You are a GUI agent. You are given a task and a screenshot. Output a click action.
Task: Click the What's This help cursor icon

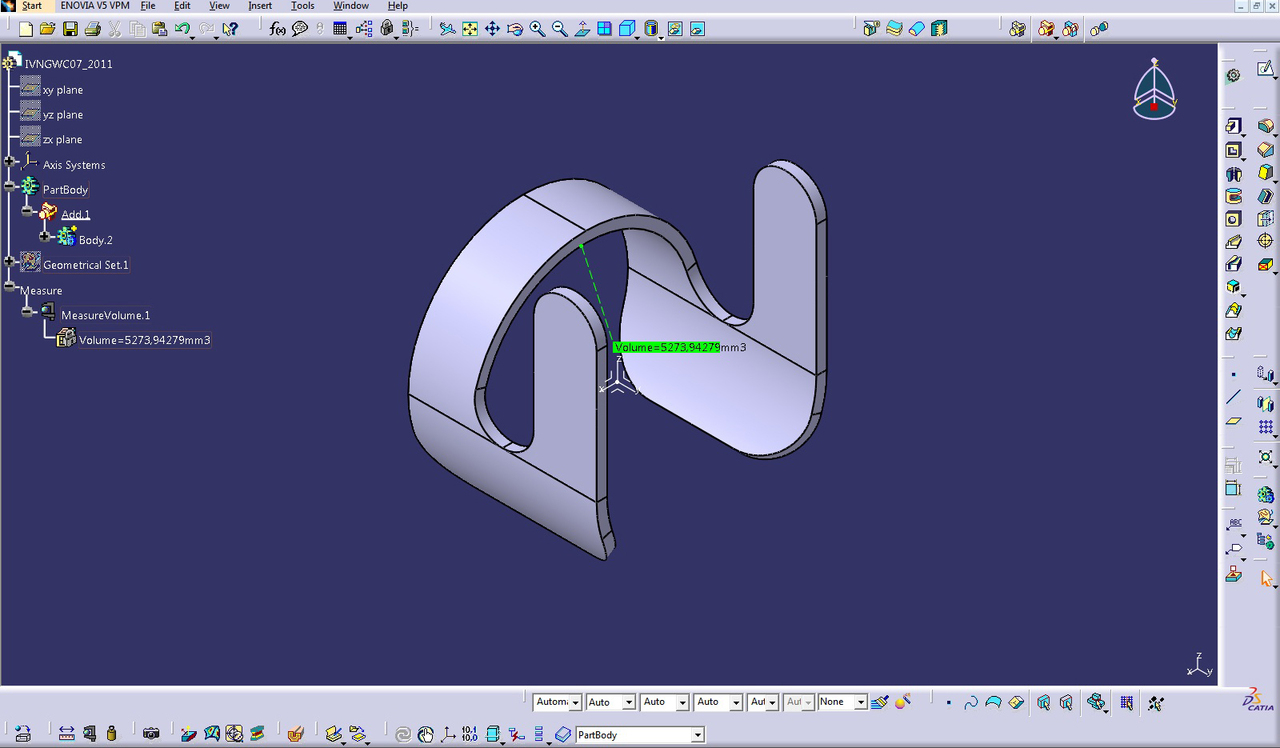(231, 29)
